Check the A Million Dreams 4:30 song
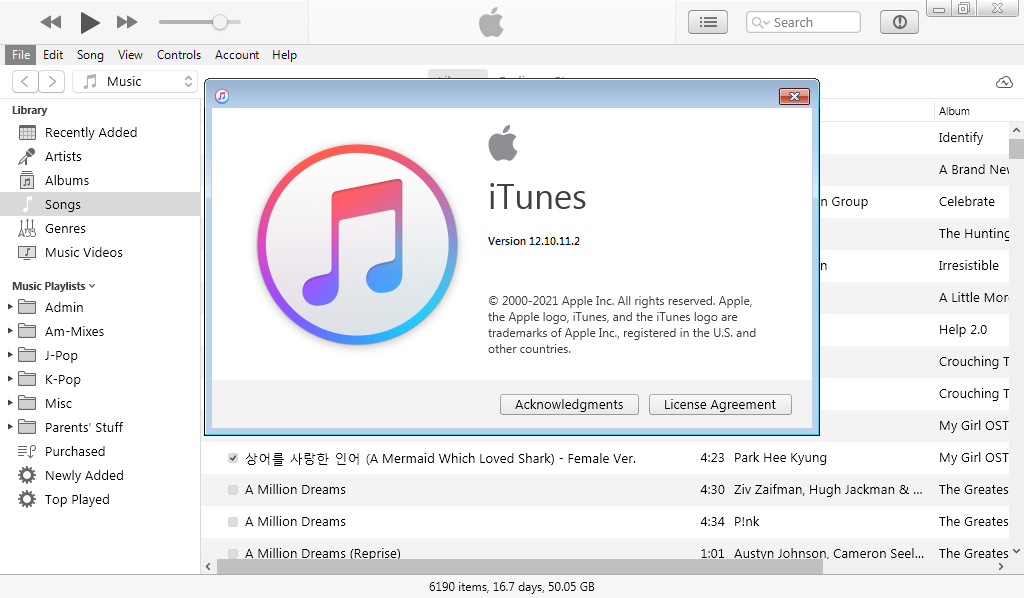This screenshot has height=598, width=1024. click(233, 490)
